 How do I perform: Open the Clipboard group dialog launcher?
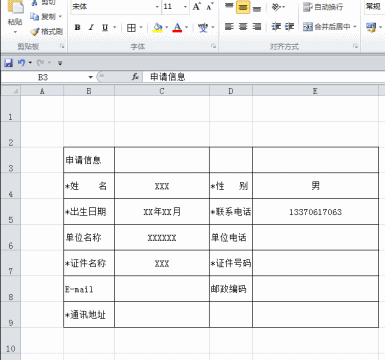pos(62,46)
